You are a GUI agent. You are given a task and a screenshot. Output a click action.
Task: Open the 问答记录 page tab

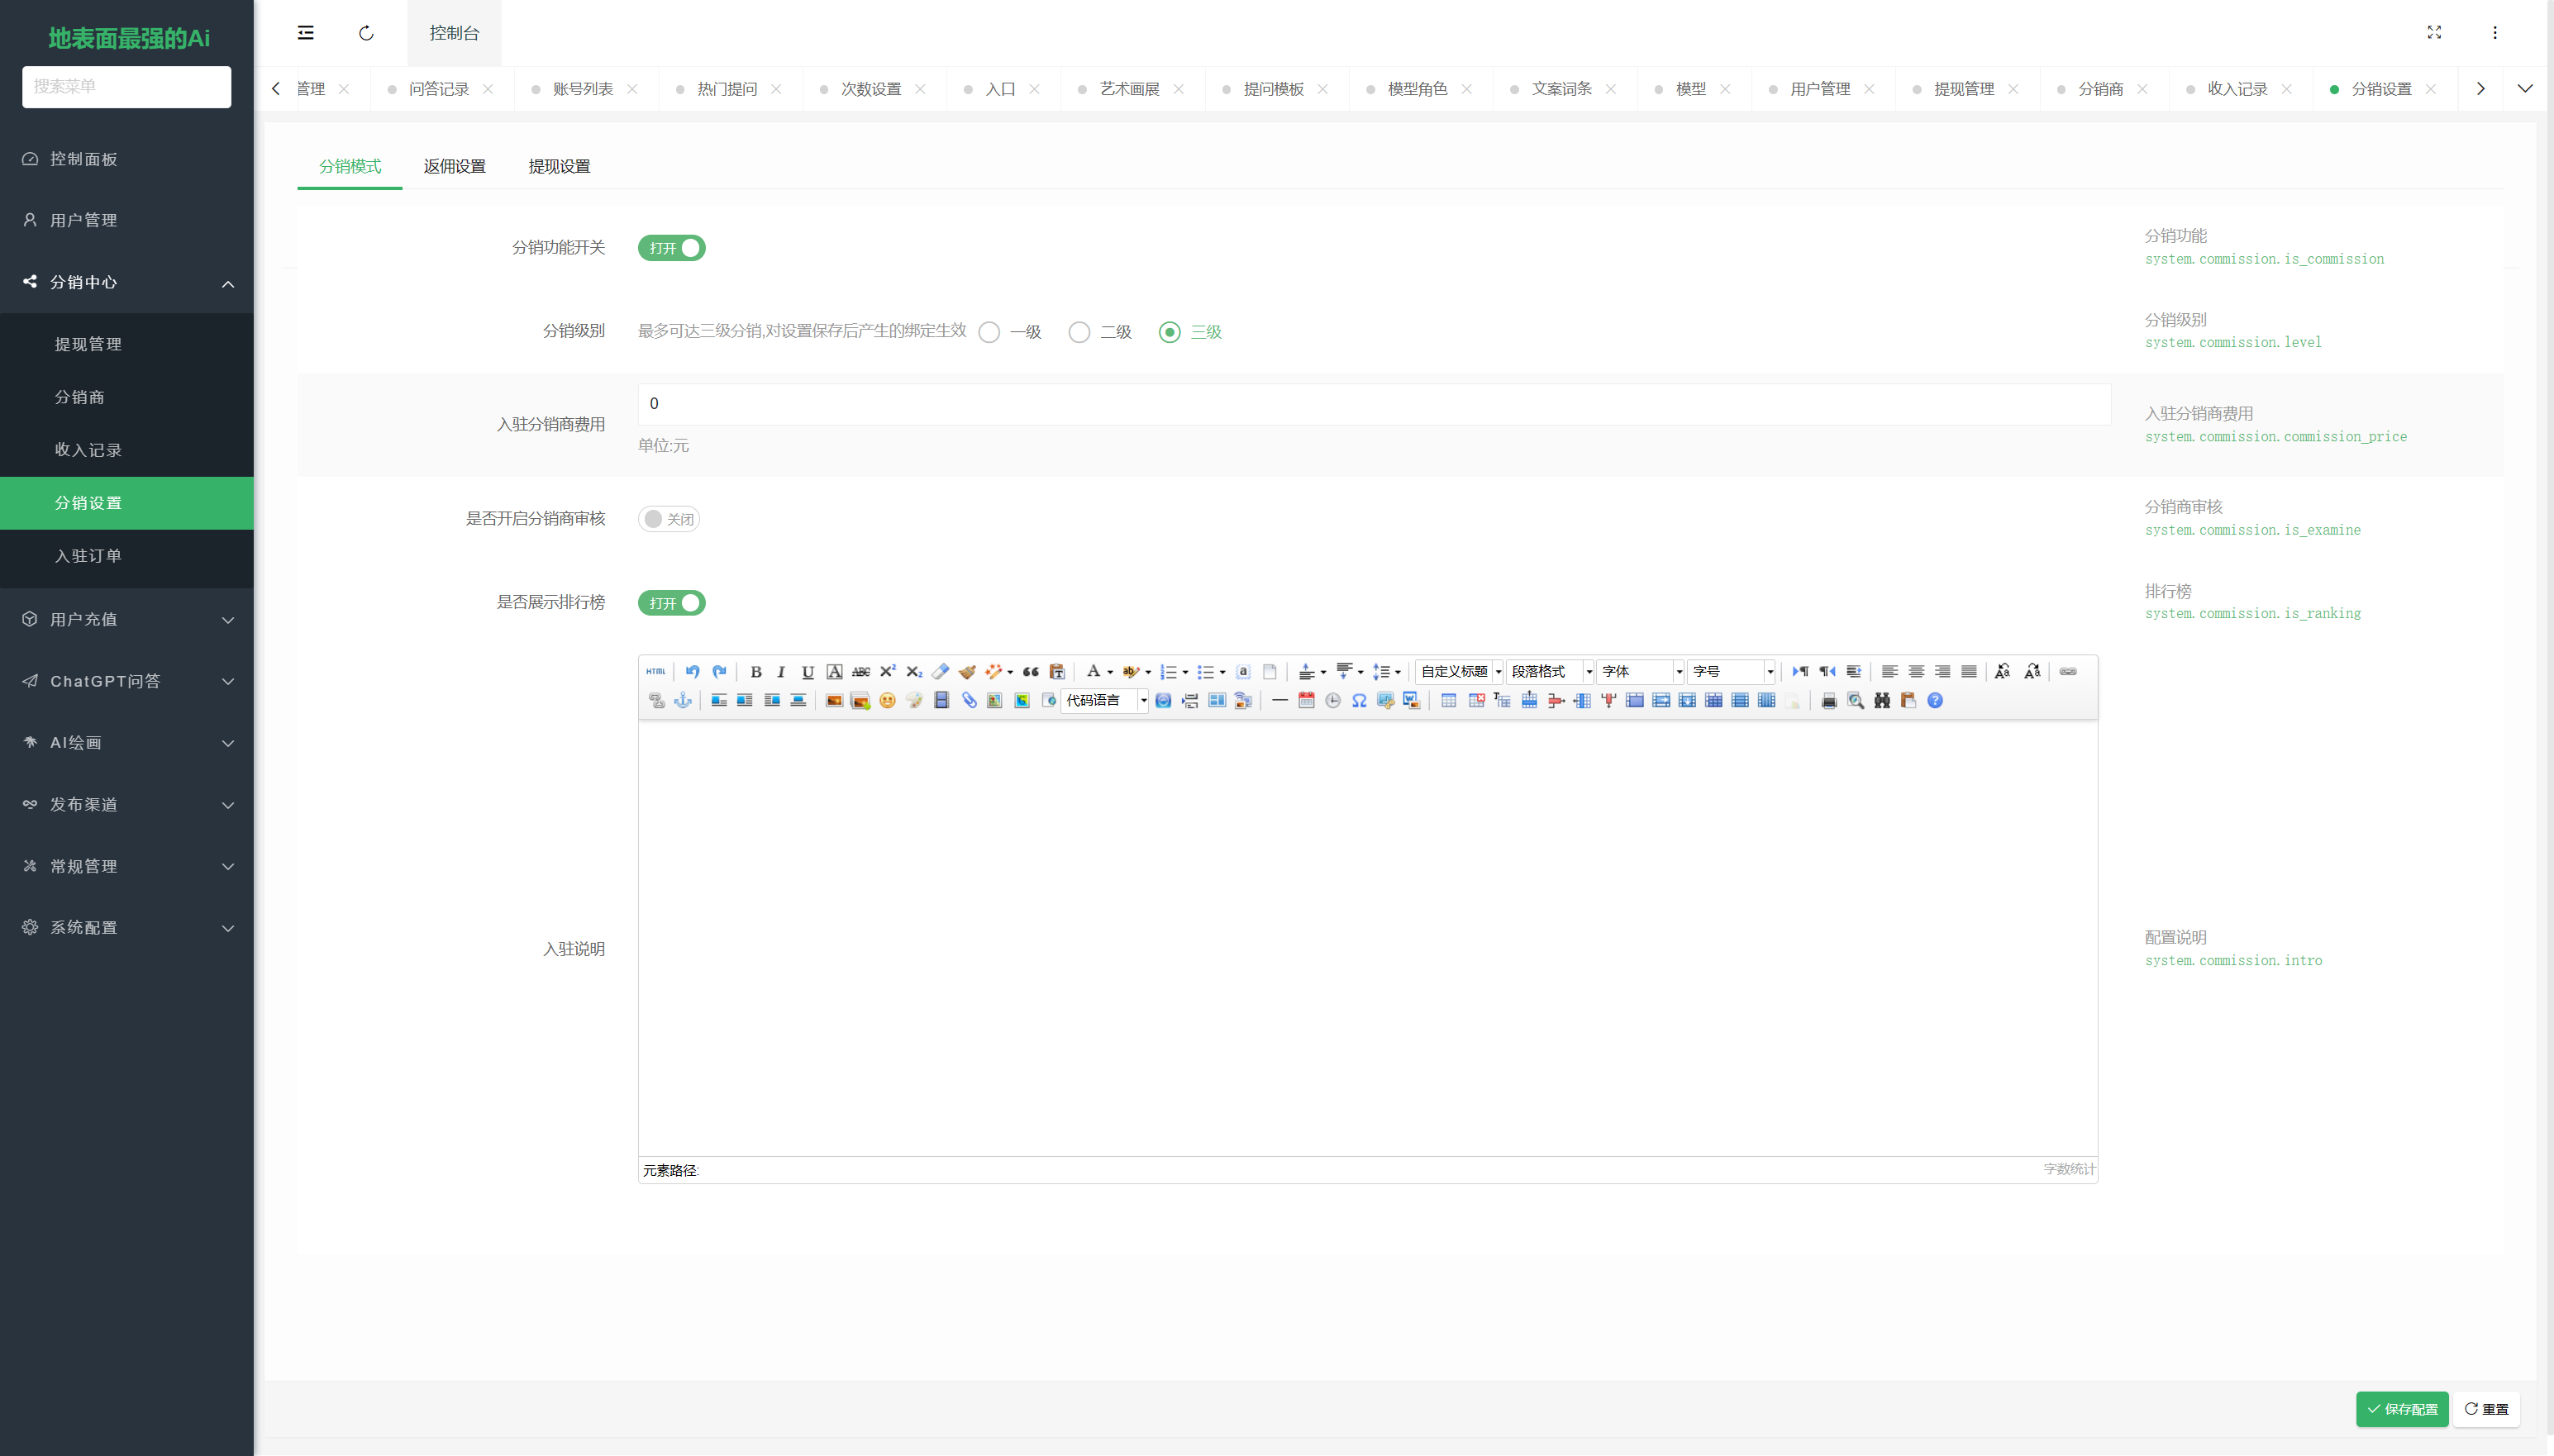438,89
